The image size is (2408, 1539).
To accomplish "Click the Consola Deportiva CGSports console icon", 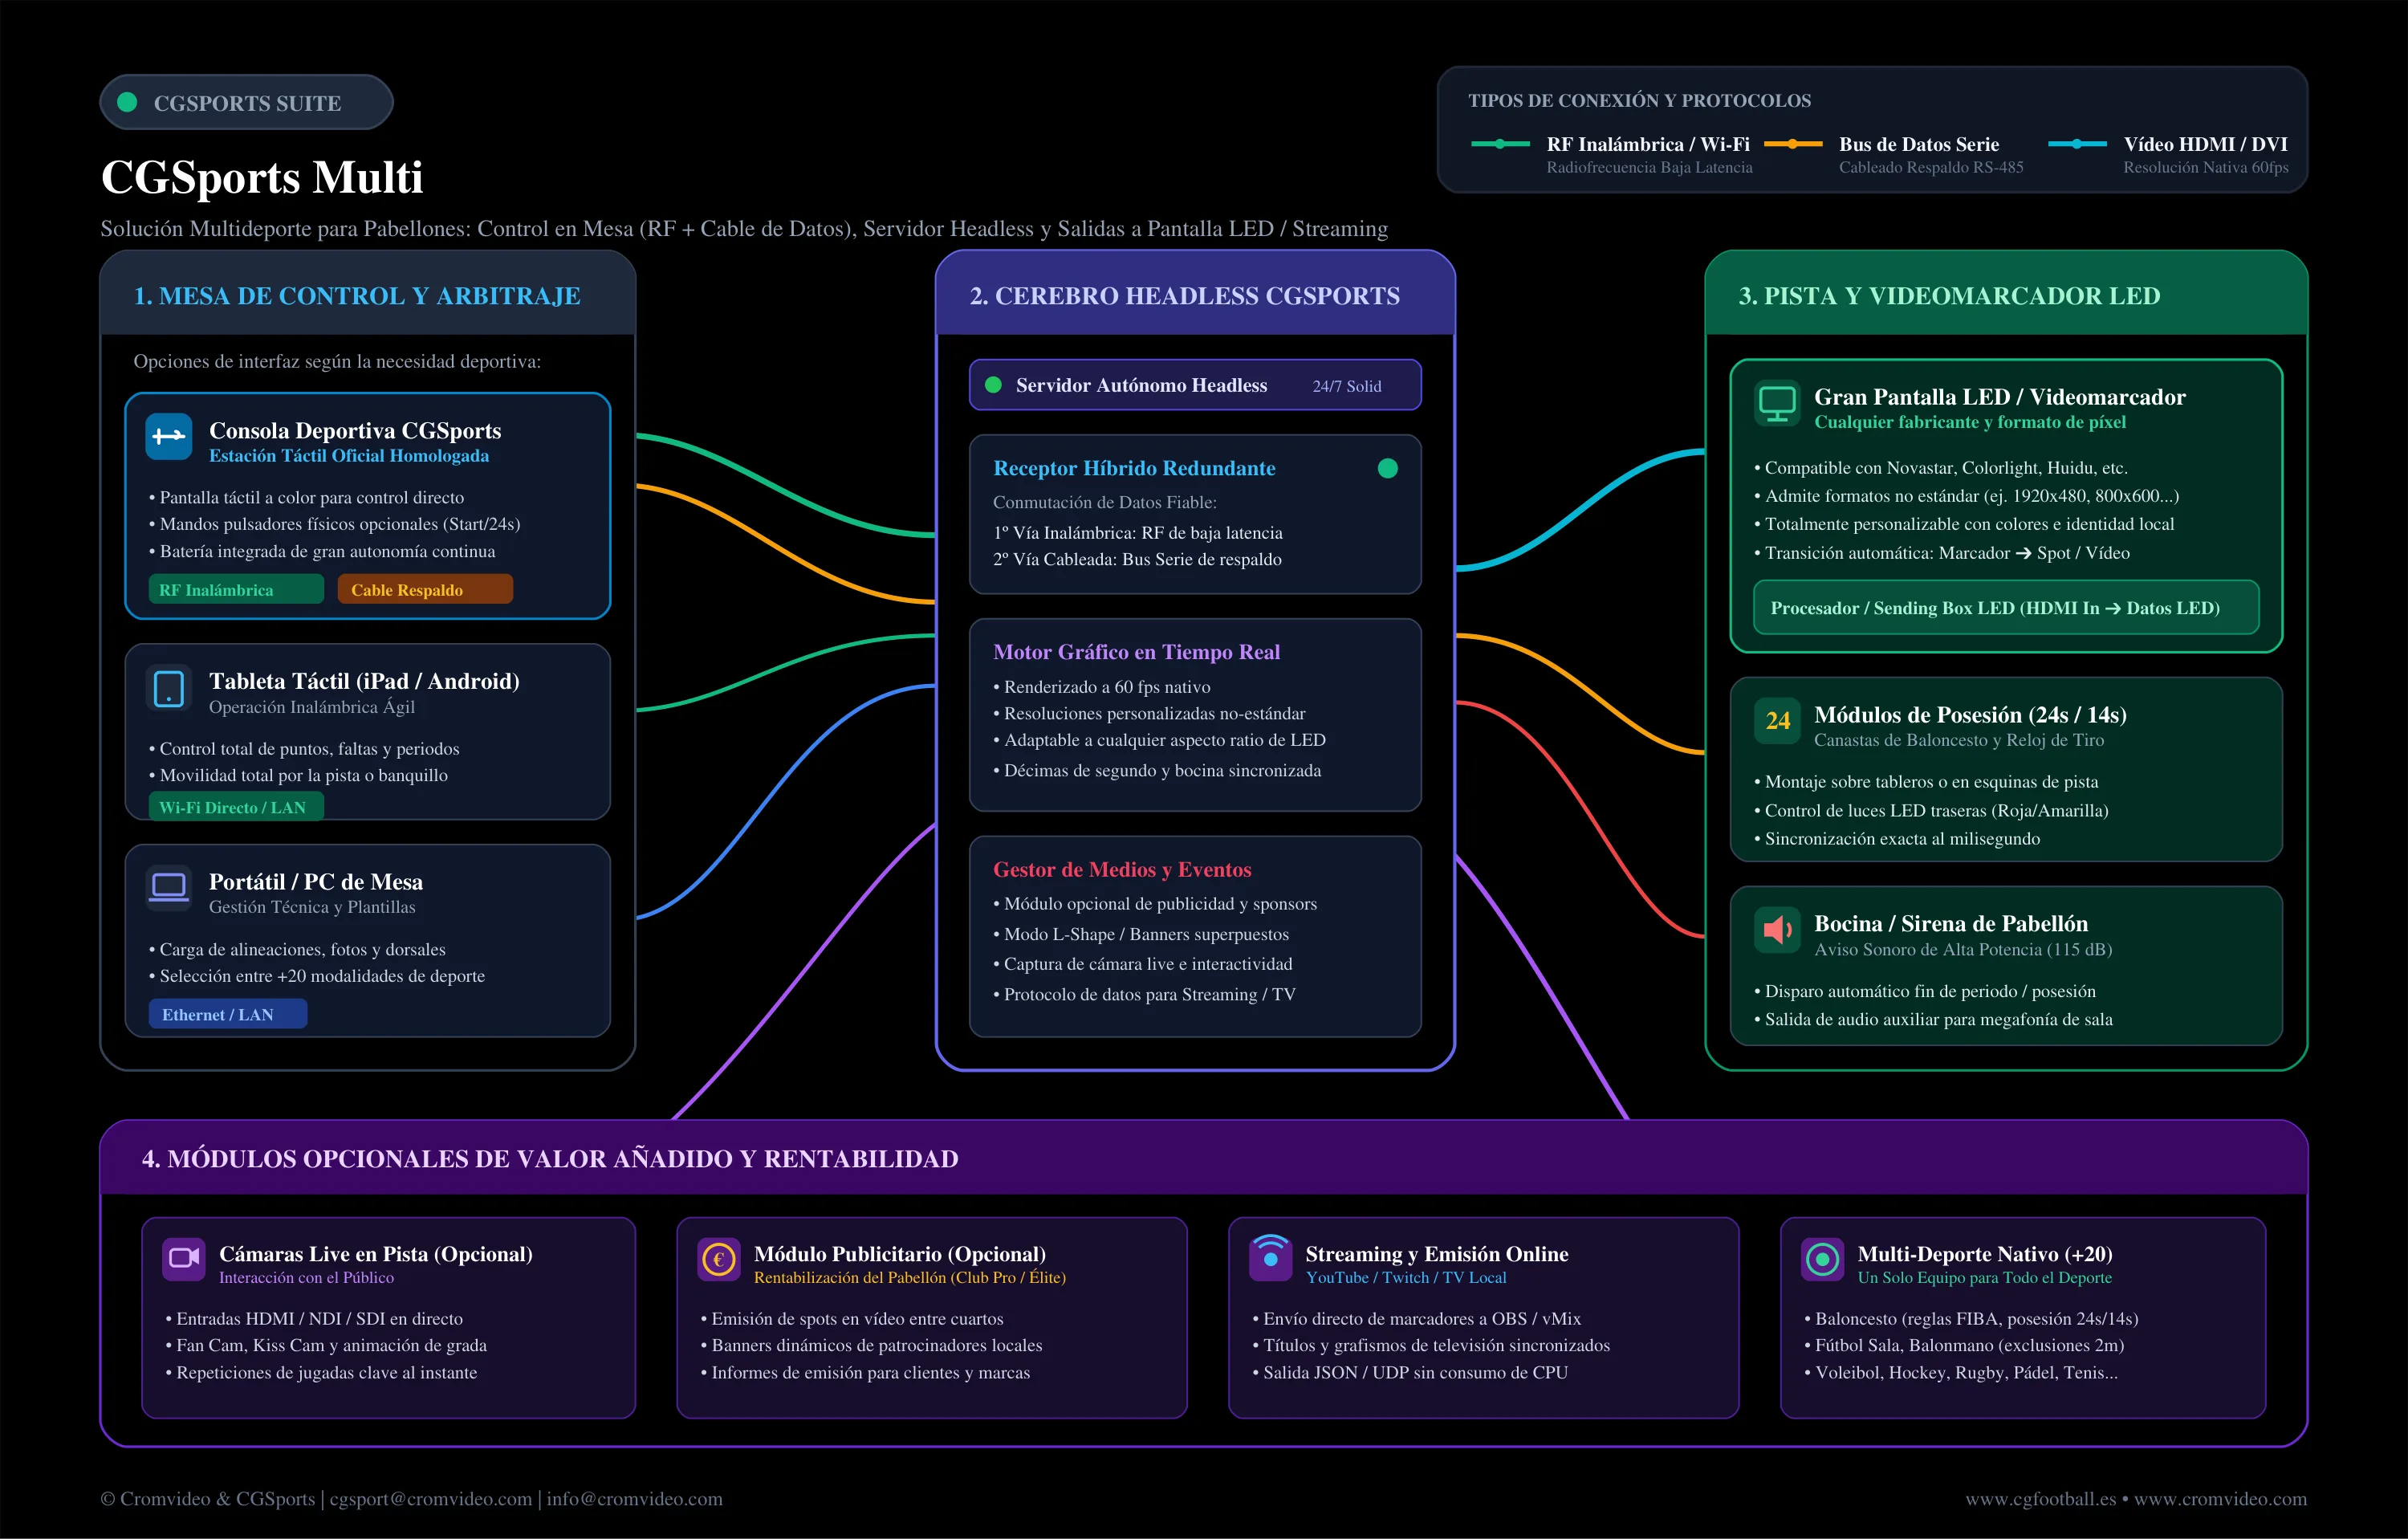I will [168, 437].
